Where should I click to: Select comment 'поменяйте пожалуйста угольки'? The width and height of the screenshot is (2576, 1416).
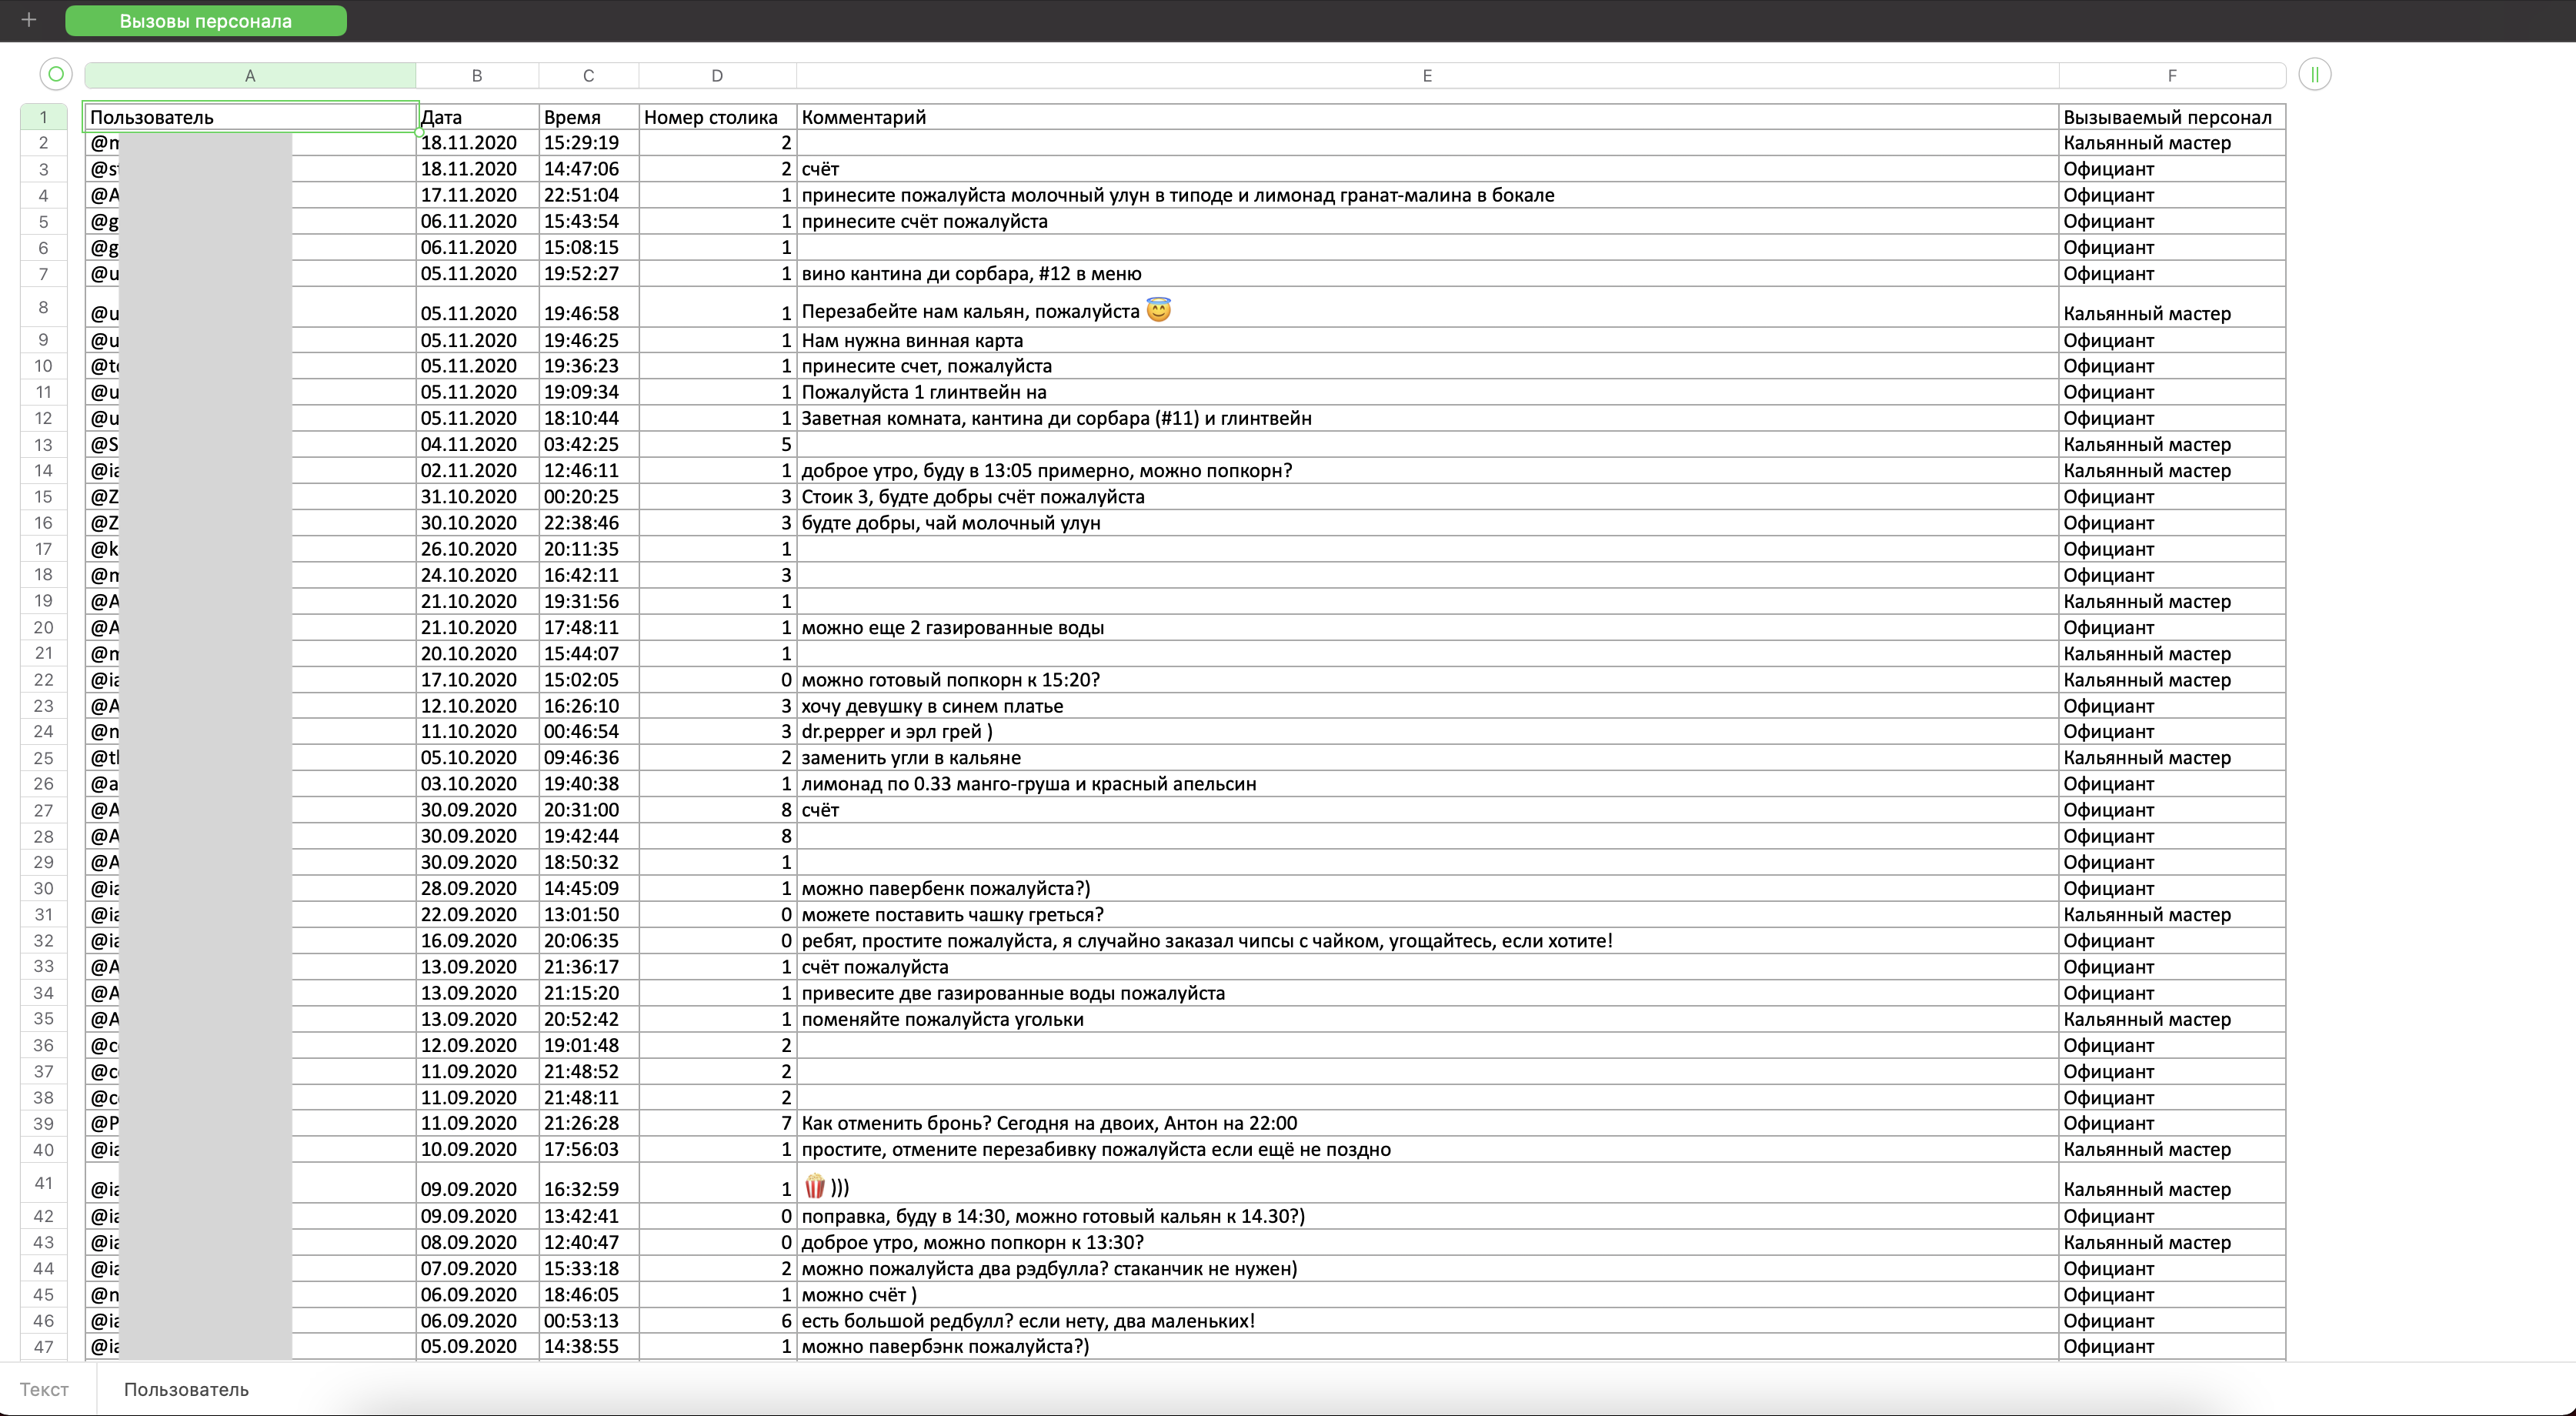(x=1427, y=1019)
